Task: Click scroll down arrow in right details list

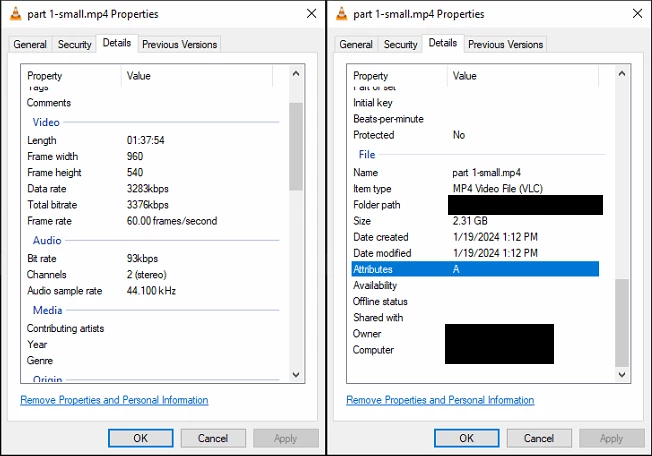Action: (622, 375)
